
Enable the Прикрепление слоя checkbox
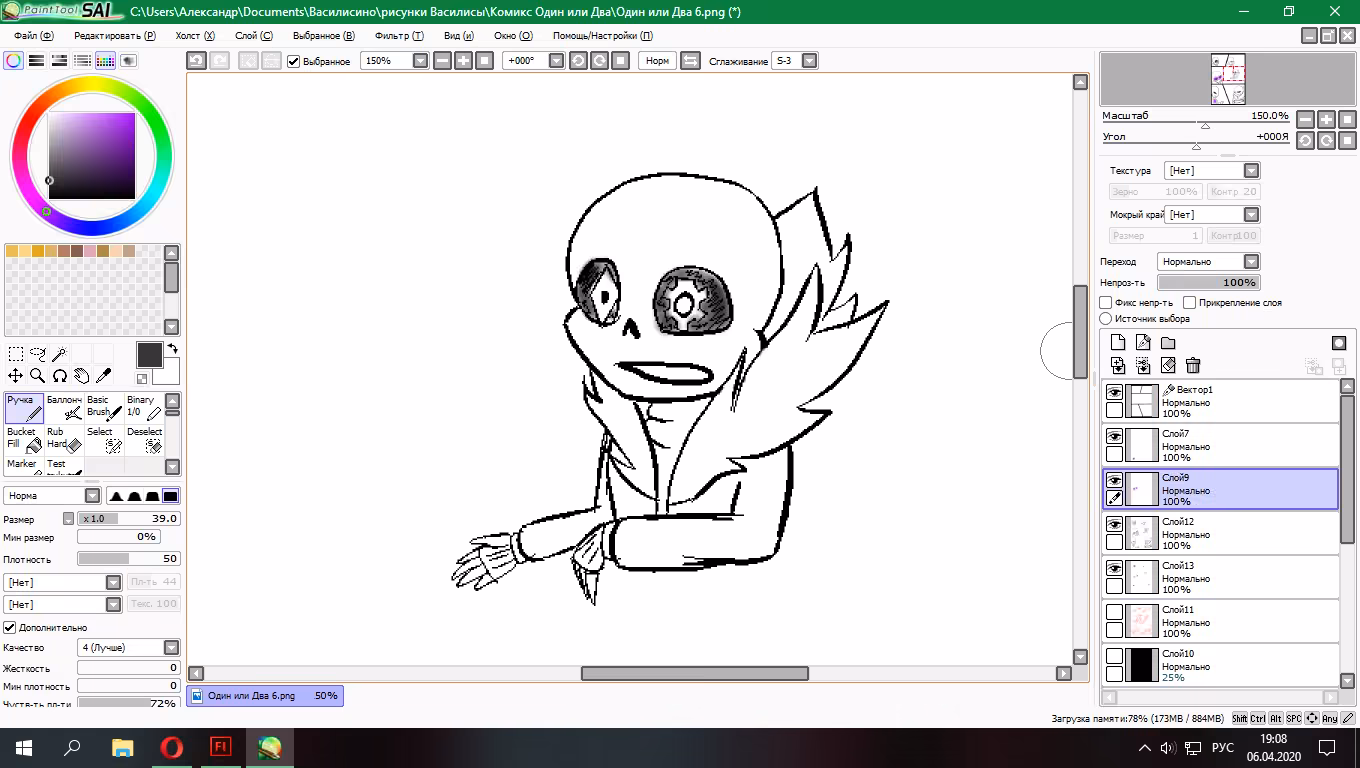(1190, 302)
